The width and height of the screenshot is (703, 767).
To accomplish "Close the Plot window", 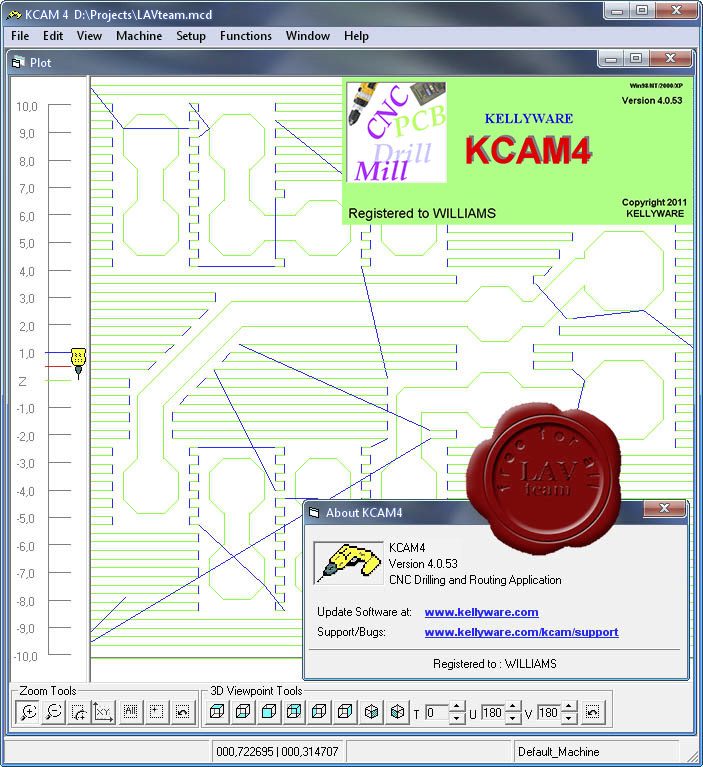I will click(670, 58).
